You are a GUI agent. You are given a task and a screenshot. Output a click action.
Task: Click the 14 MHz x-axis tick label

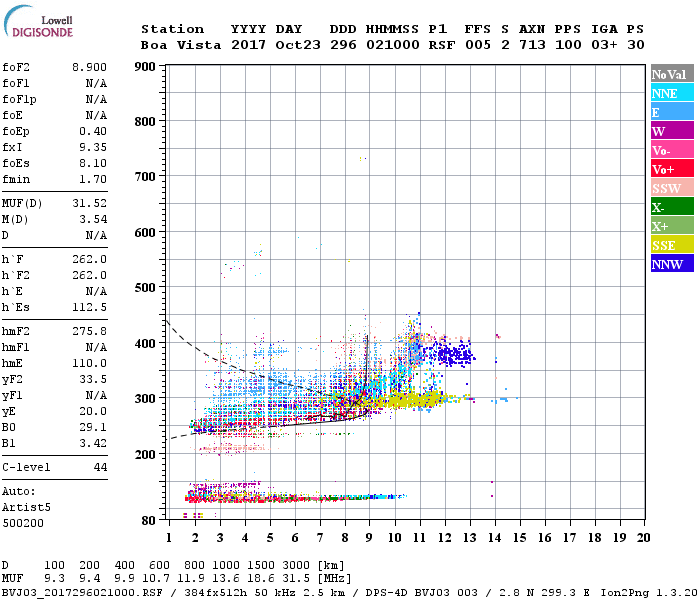click(494, 538)
